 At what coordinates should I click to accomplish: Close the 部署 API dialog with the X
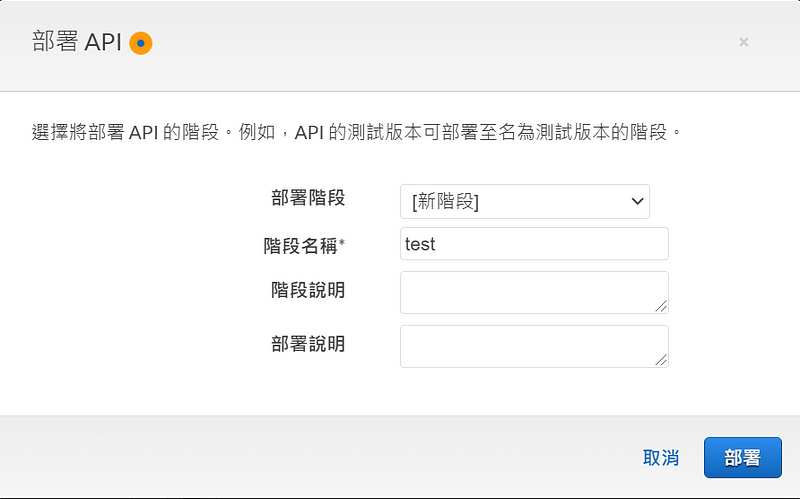click(x=743, y=42)
